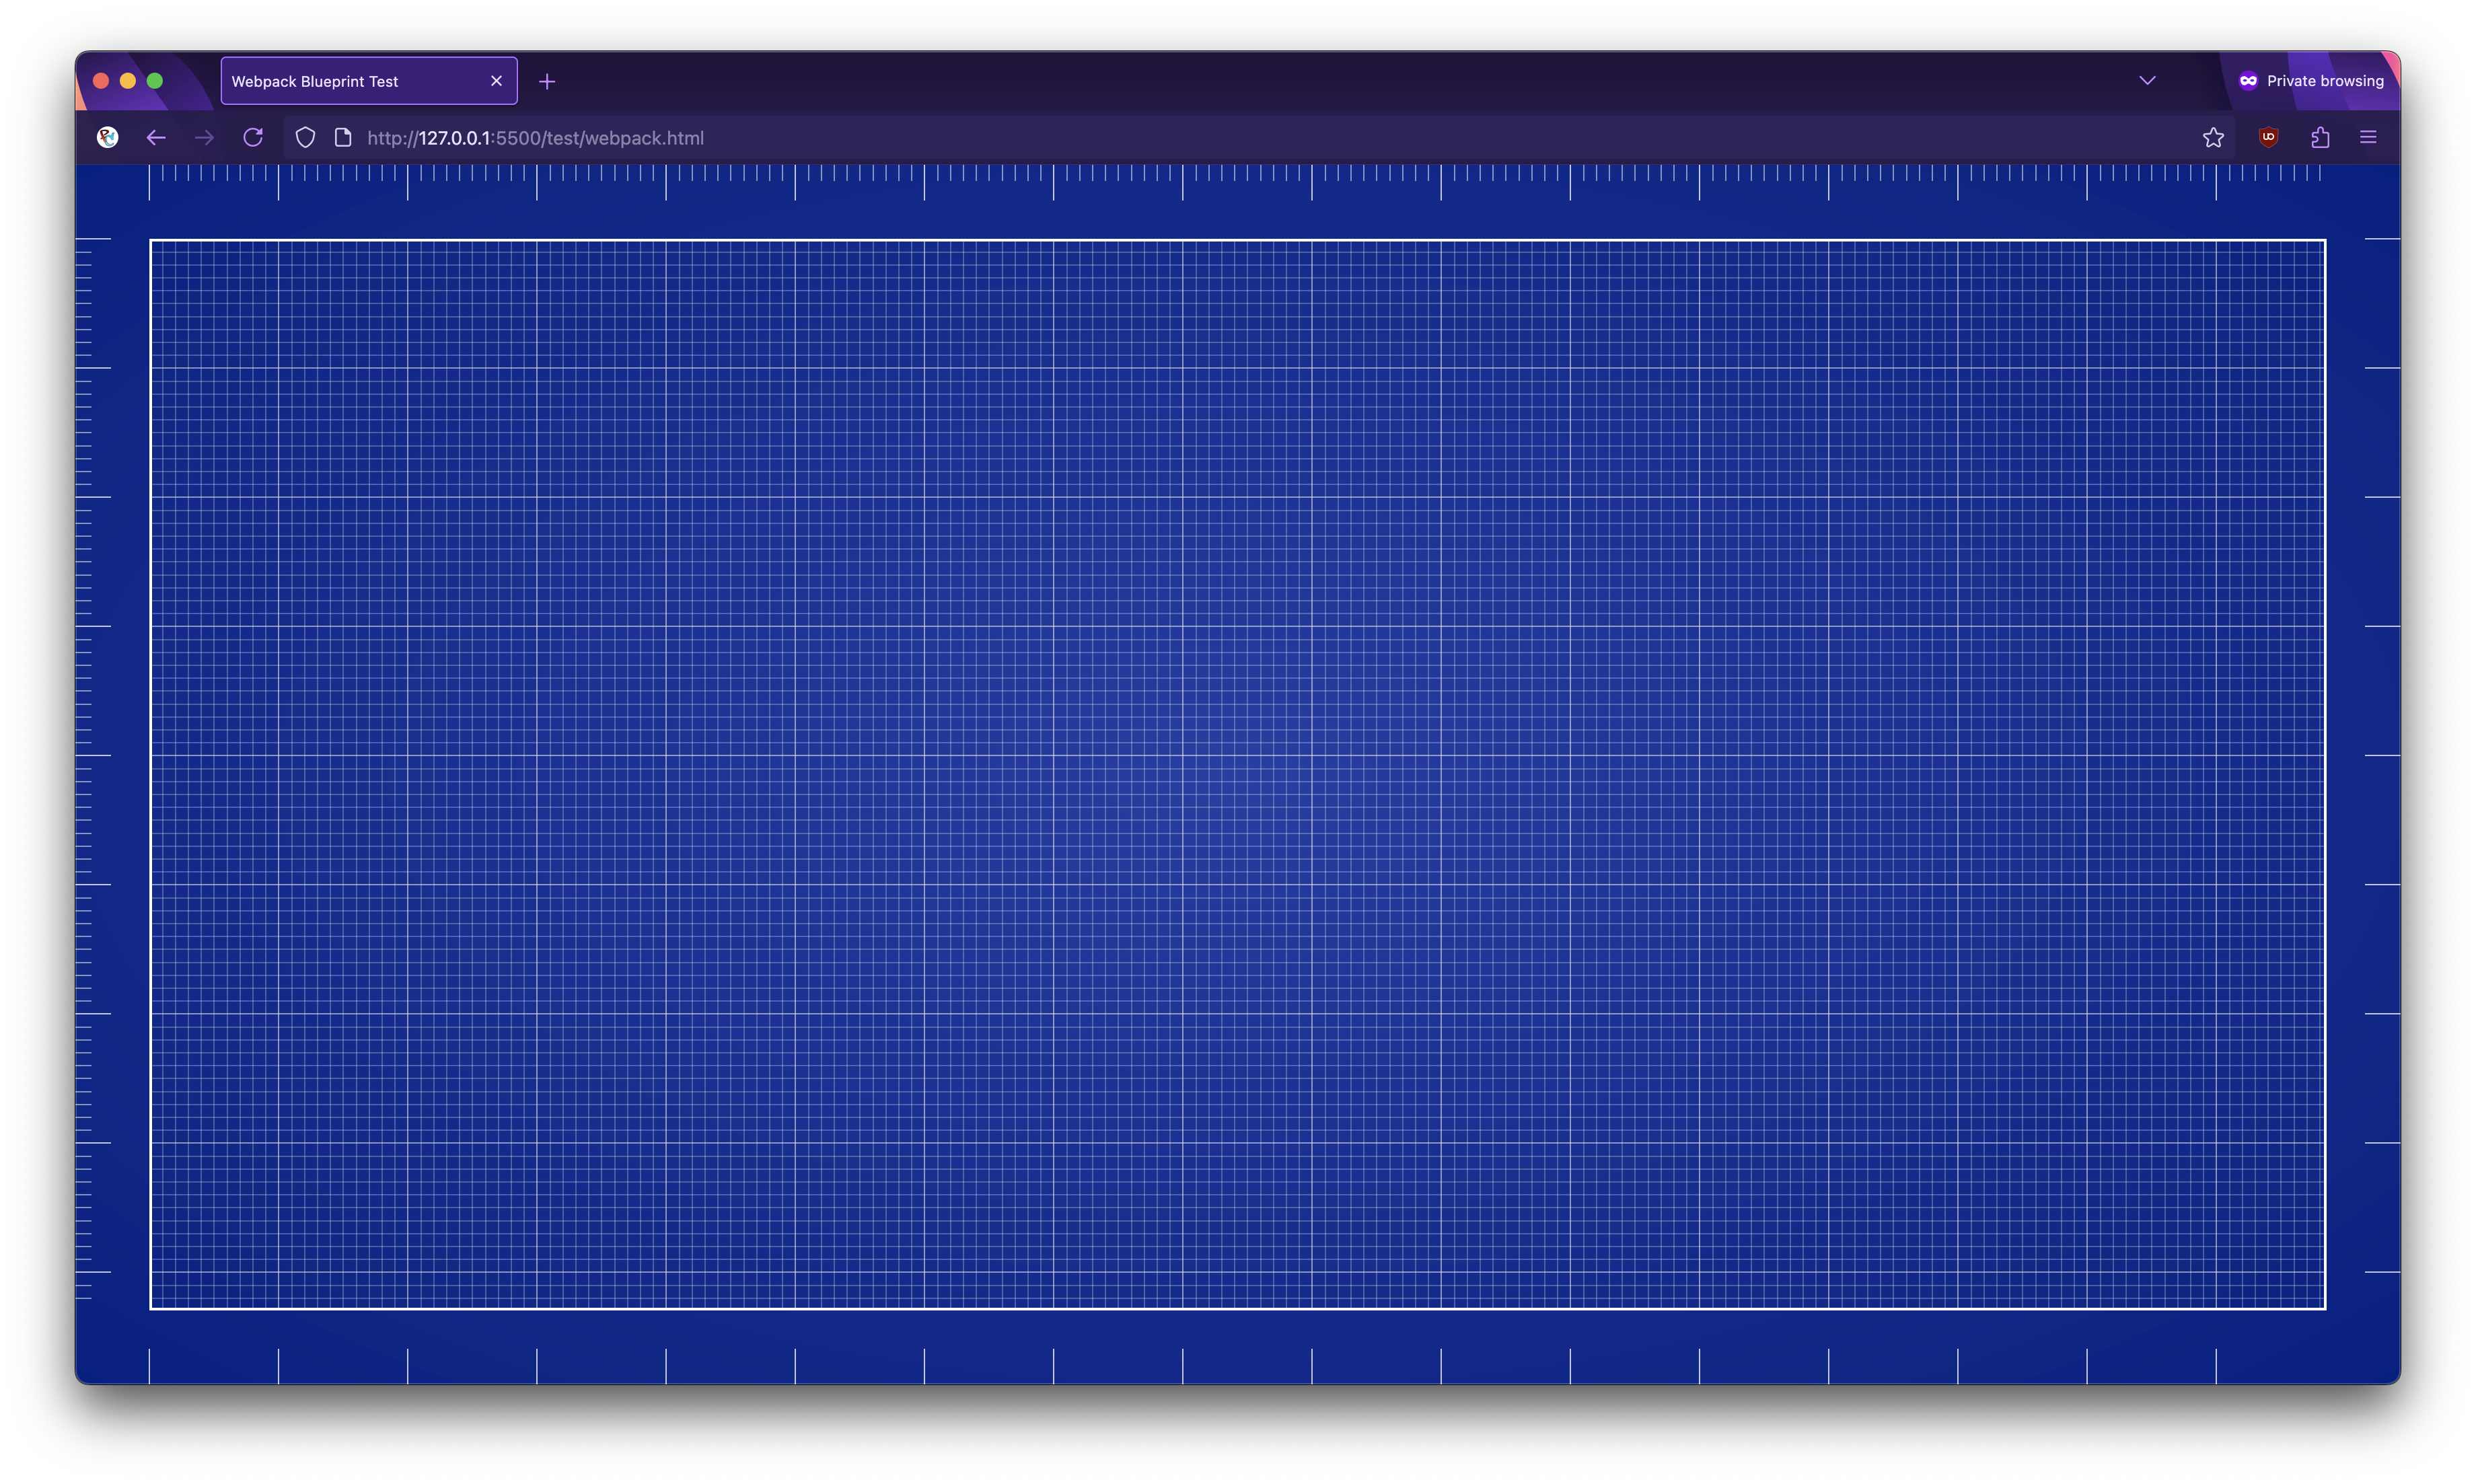Screen dimensions: 2476x1484
Task: Go back to the previous page
Action: [x=156, y=138]
